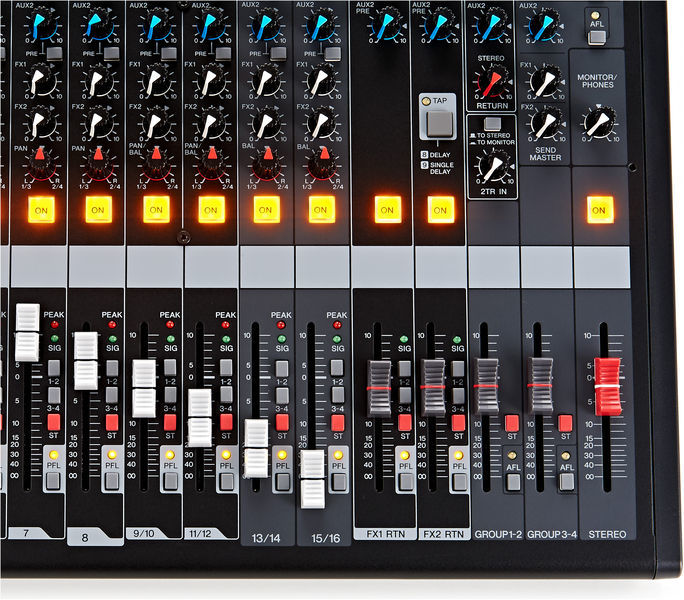The image size is (684, 600).
Task: Grab channel 7 white fader cap
Action: pos(27,332)
